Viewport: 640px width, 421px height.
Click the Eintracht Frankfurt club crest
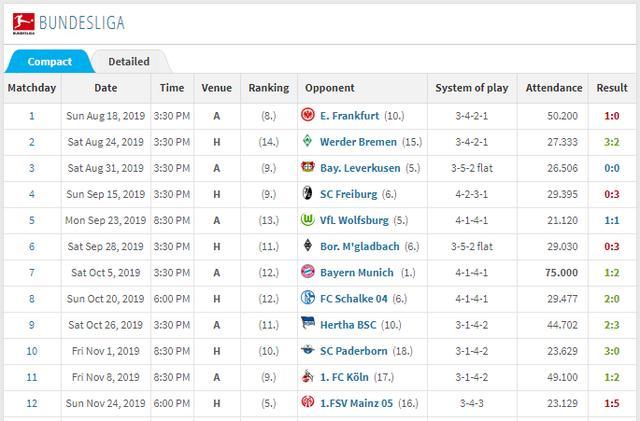(x=308, y=116)
